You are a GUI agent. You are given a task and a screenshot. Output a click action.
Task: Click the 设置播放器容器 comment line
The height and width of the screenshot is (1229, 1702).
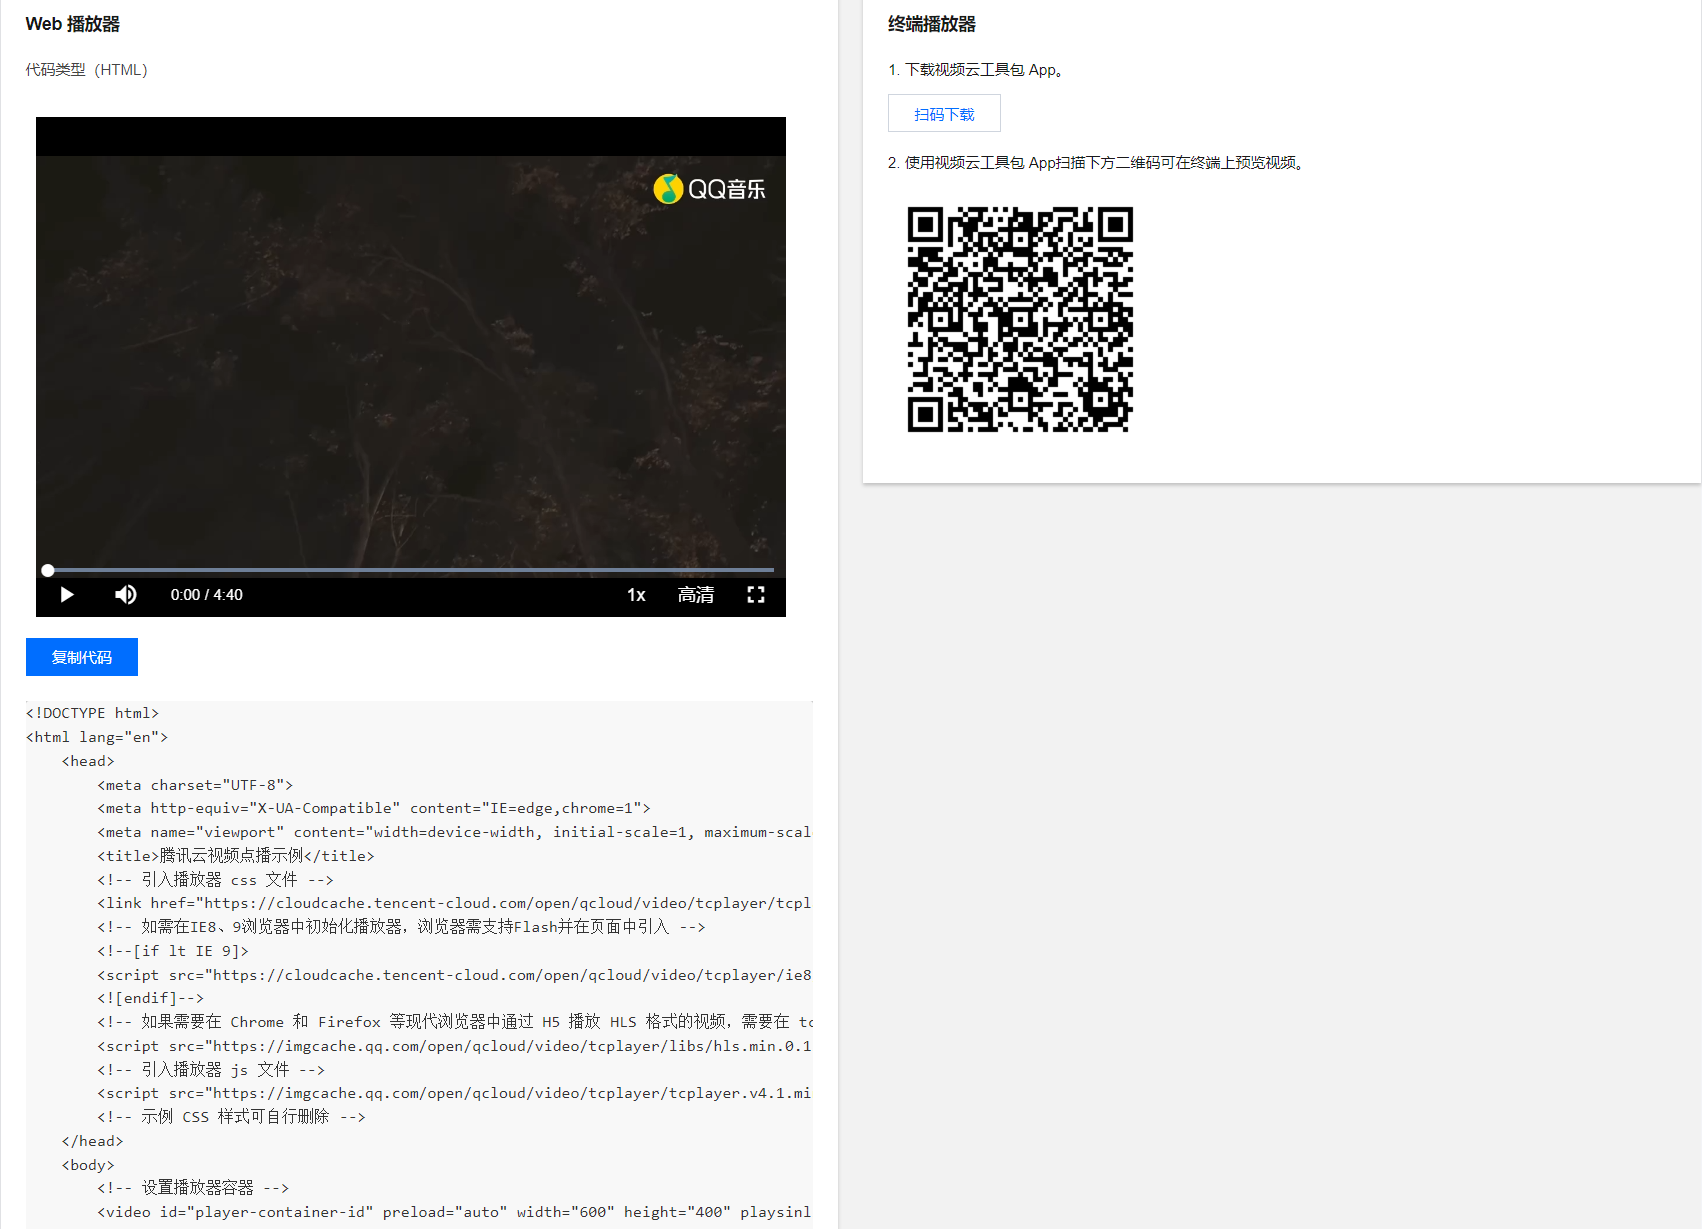(x=193, y=1188)
